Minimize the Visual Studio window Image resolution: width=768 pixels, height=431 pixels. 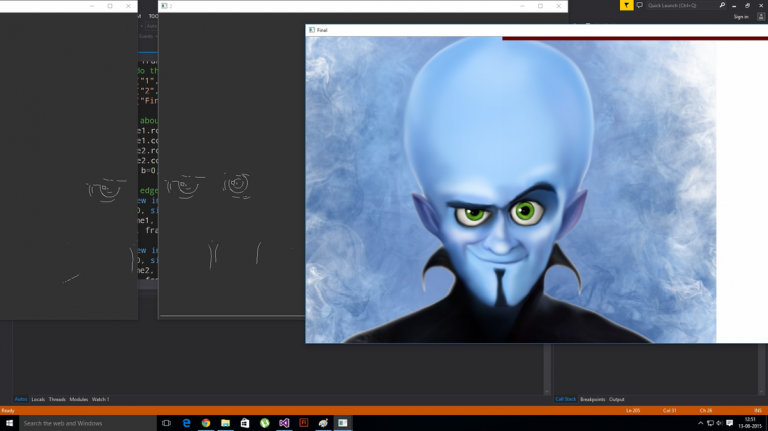(734, 5)
